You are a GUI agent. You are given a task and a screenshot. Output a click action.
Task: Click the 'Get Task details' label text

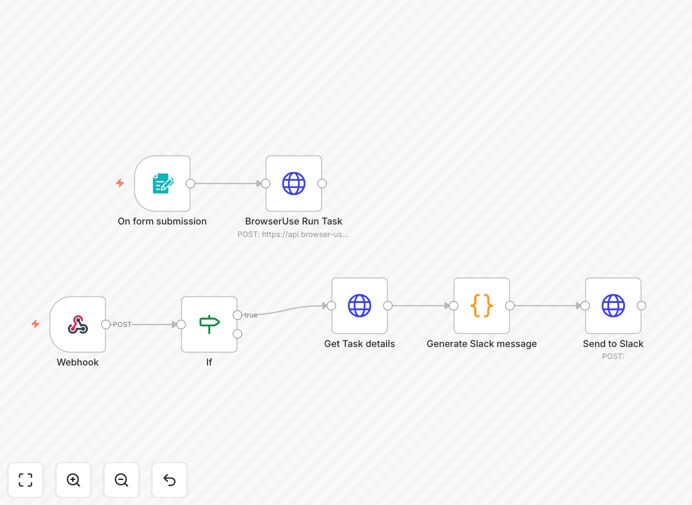pyautogui.click(x=359, y=344)
